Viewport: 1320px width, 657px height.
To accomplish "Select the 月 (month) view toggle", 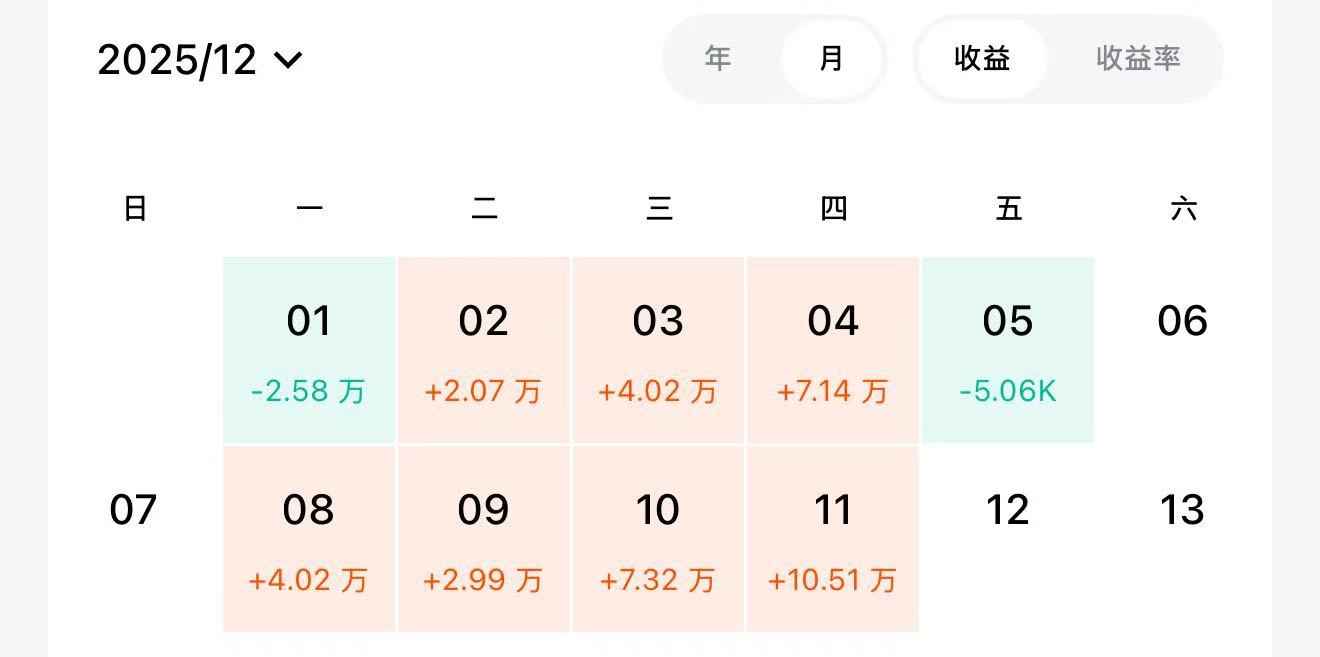I will click(831, 59).
